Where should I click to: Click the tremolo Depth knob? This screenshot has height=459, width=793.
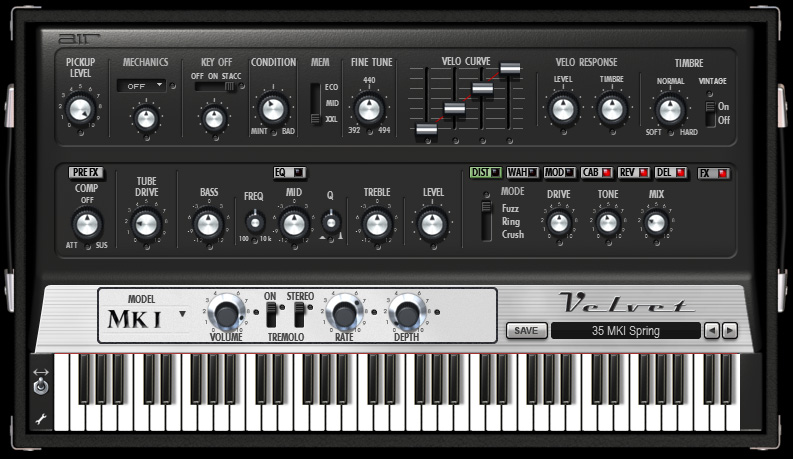pos(405,313)
